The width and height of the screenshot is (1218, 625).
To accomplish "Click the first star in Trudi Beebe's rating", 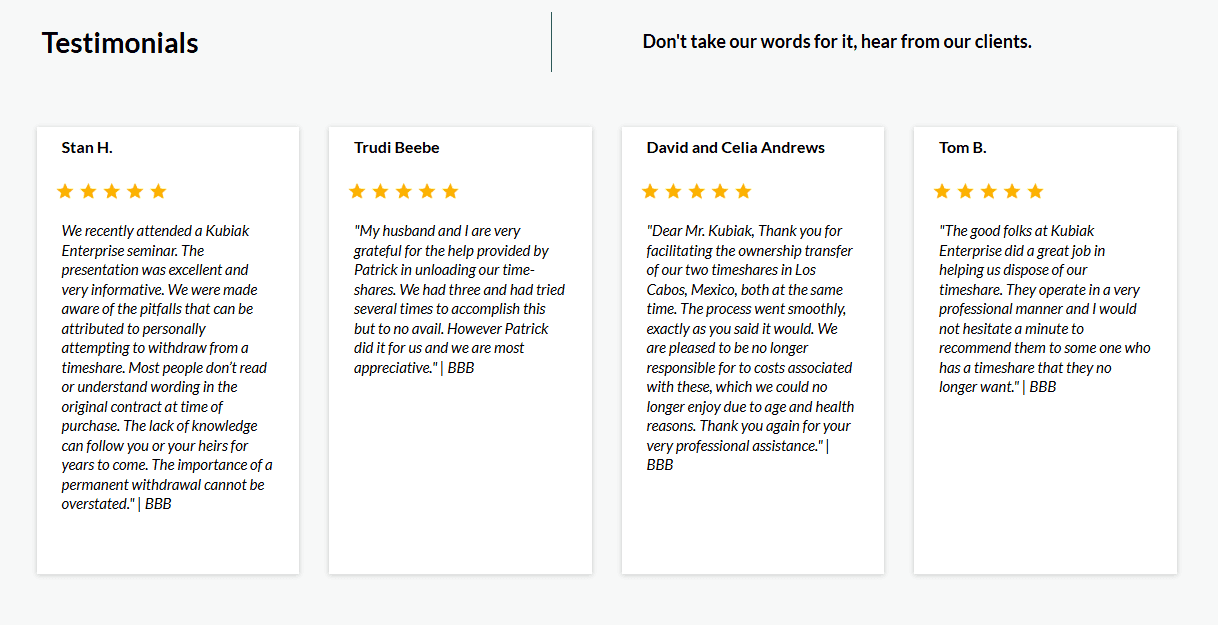I will (357, 191).
